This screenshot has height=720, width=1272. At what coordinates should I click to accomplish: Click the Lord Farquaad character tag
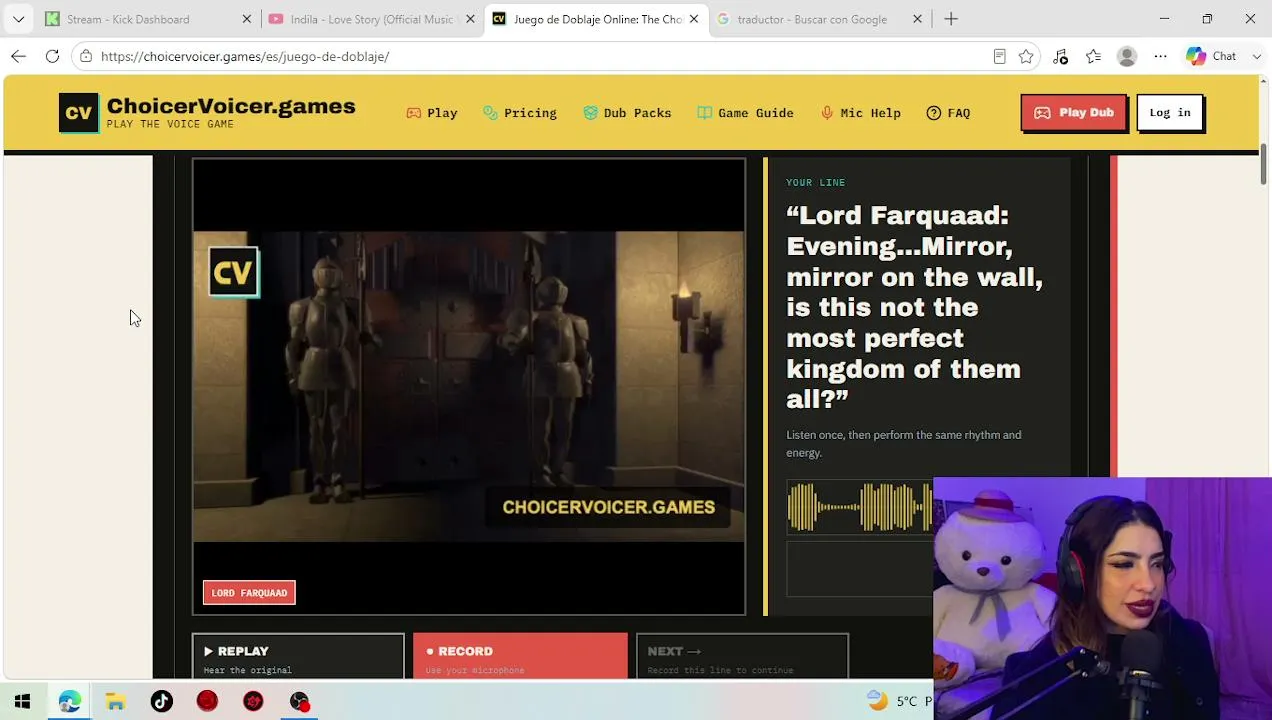click(x=249, y=593)
